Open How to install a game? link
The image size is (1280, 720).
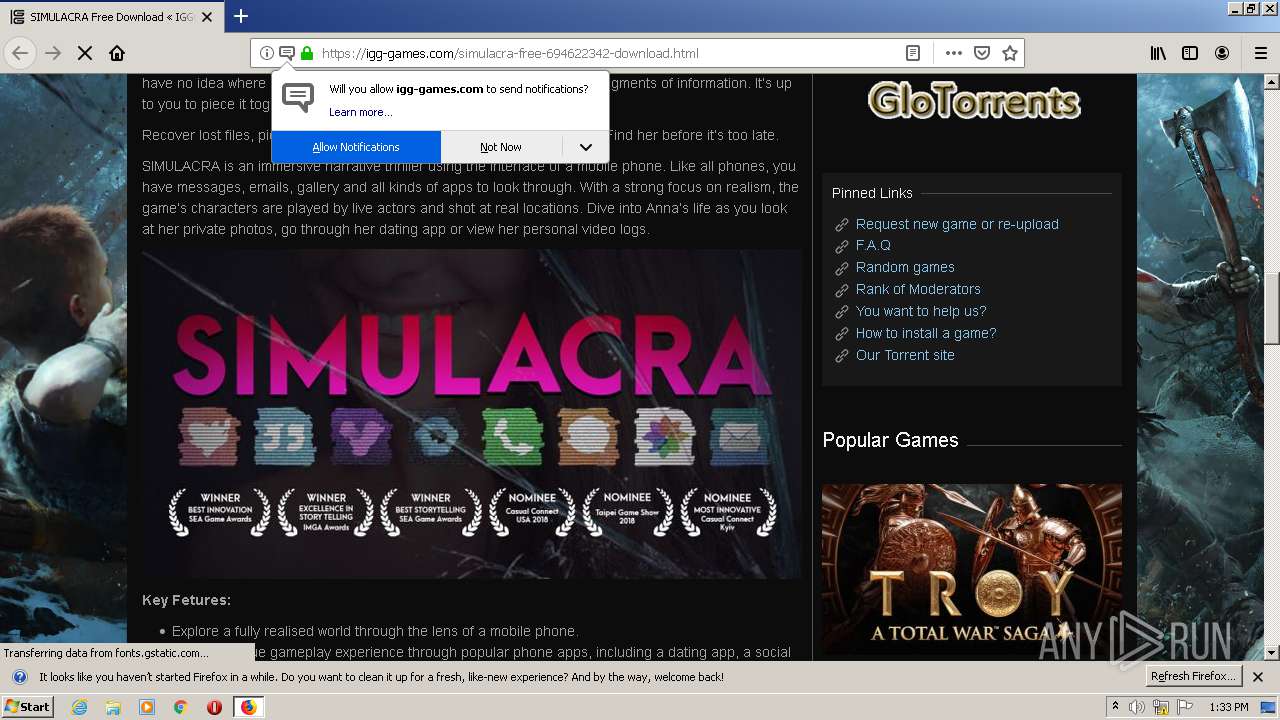pos(926,333)
